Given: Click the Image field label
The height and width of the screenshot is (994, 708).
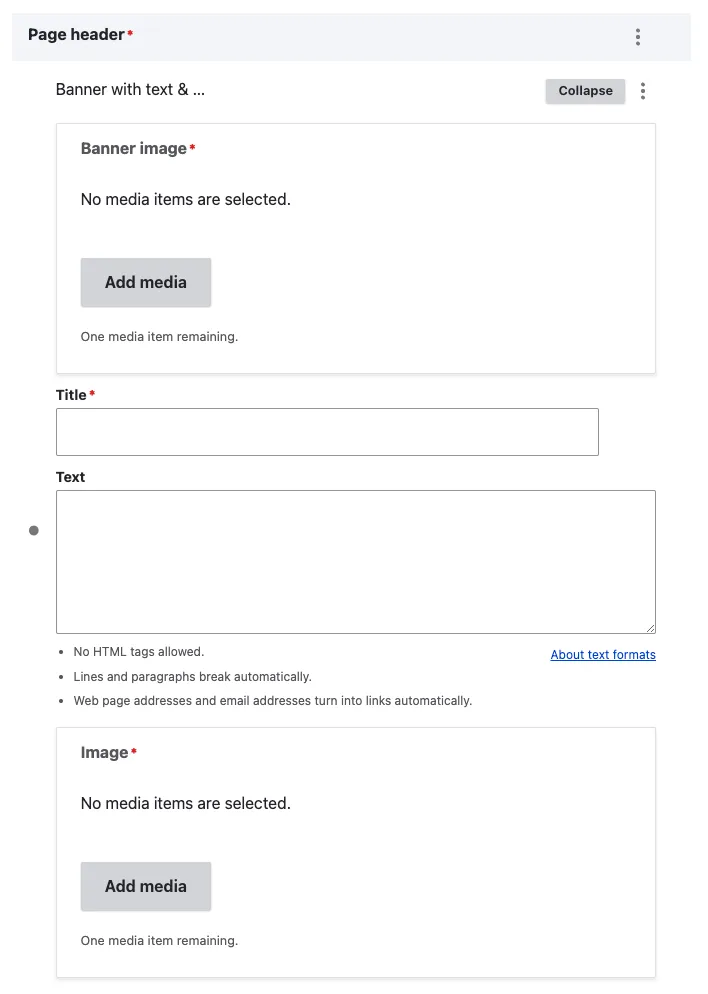Looking at the screenshot, I should (104, 753).
